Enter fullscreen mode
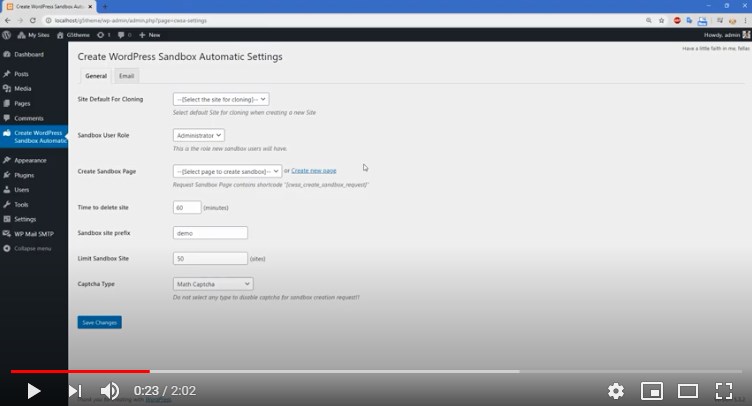The image size is (752, 406). coord(724,391)
